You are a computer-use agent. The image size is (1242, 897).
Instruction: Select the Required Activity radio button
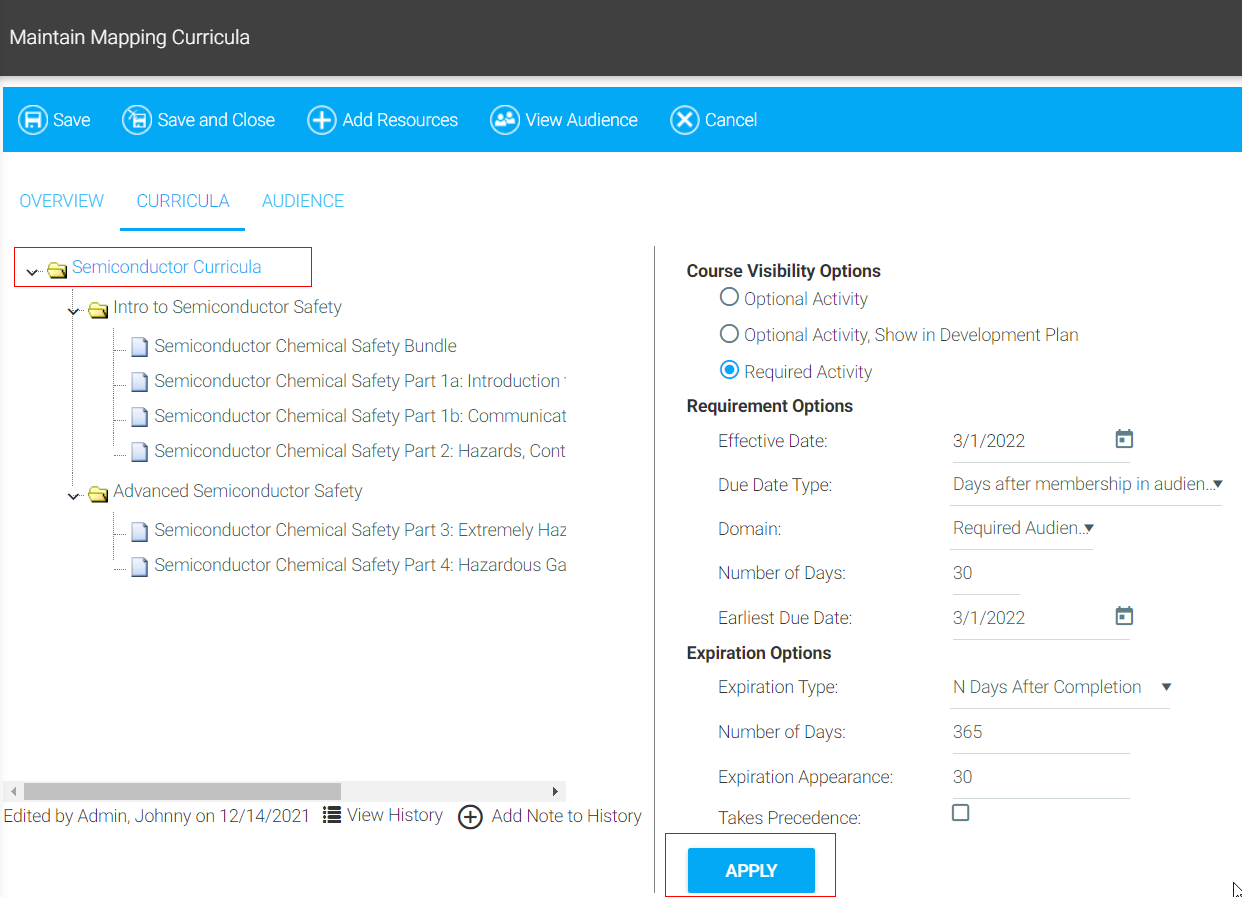[729, 370]
